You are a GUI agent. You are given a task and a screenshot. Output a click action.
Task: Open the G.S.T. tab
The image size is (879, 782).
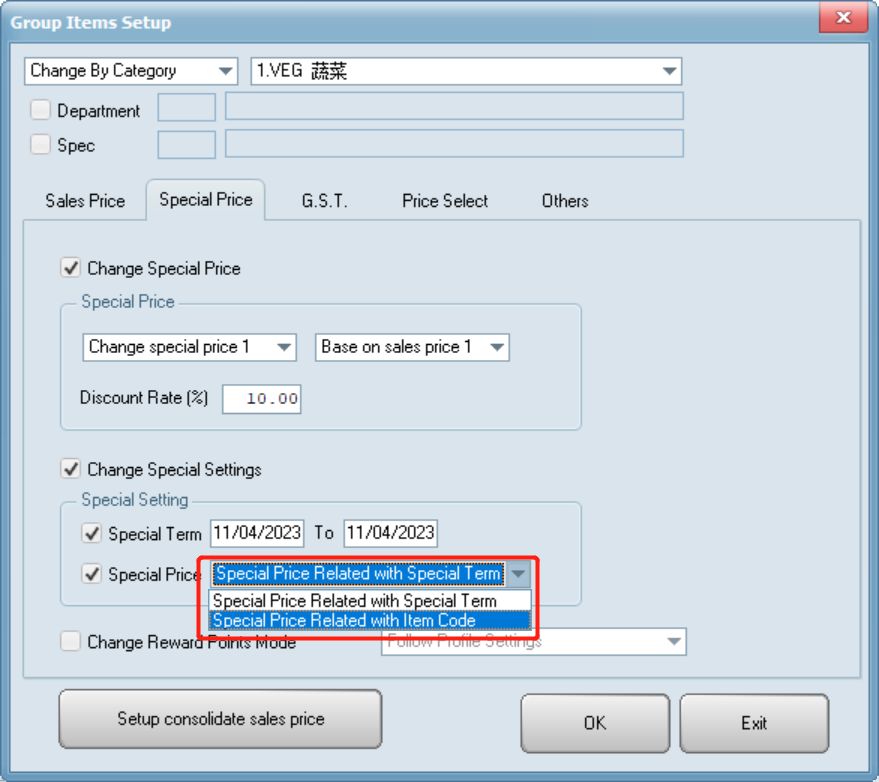click(x=324, y=201)
